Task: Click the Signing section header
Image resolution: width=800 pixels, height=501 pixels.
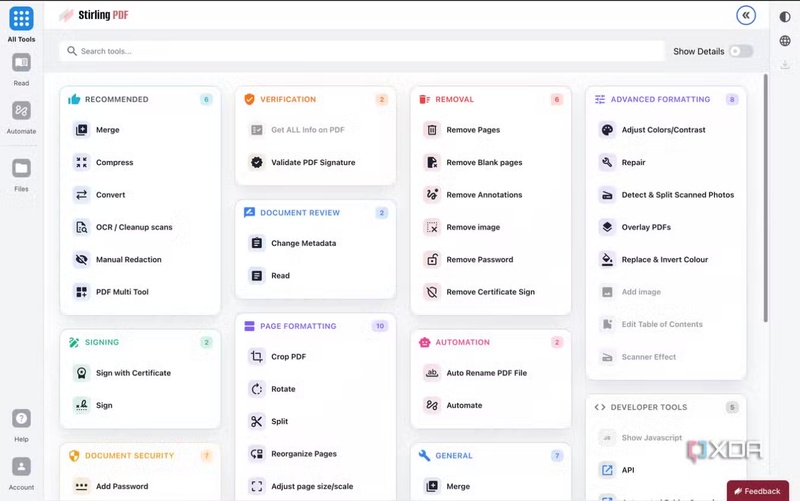Action: [140, 342]
